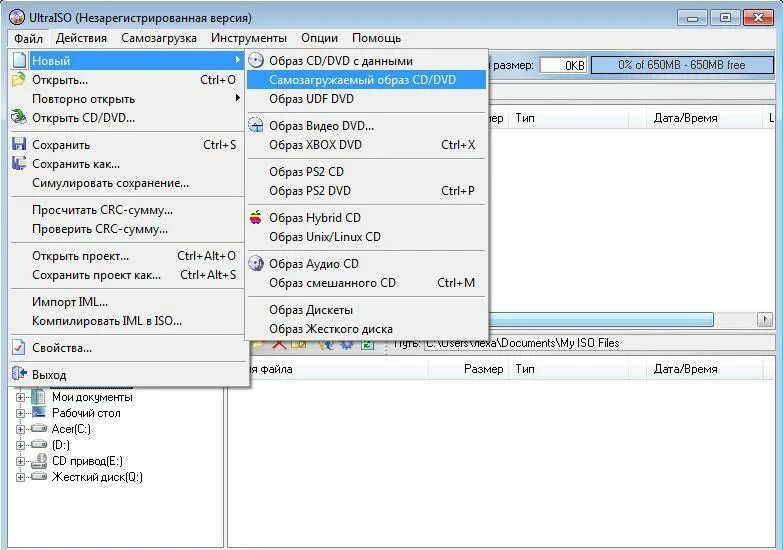
Task: Click the checkmark icon beside Свойства...
Action: 18,347
